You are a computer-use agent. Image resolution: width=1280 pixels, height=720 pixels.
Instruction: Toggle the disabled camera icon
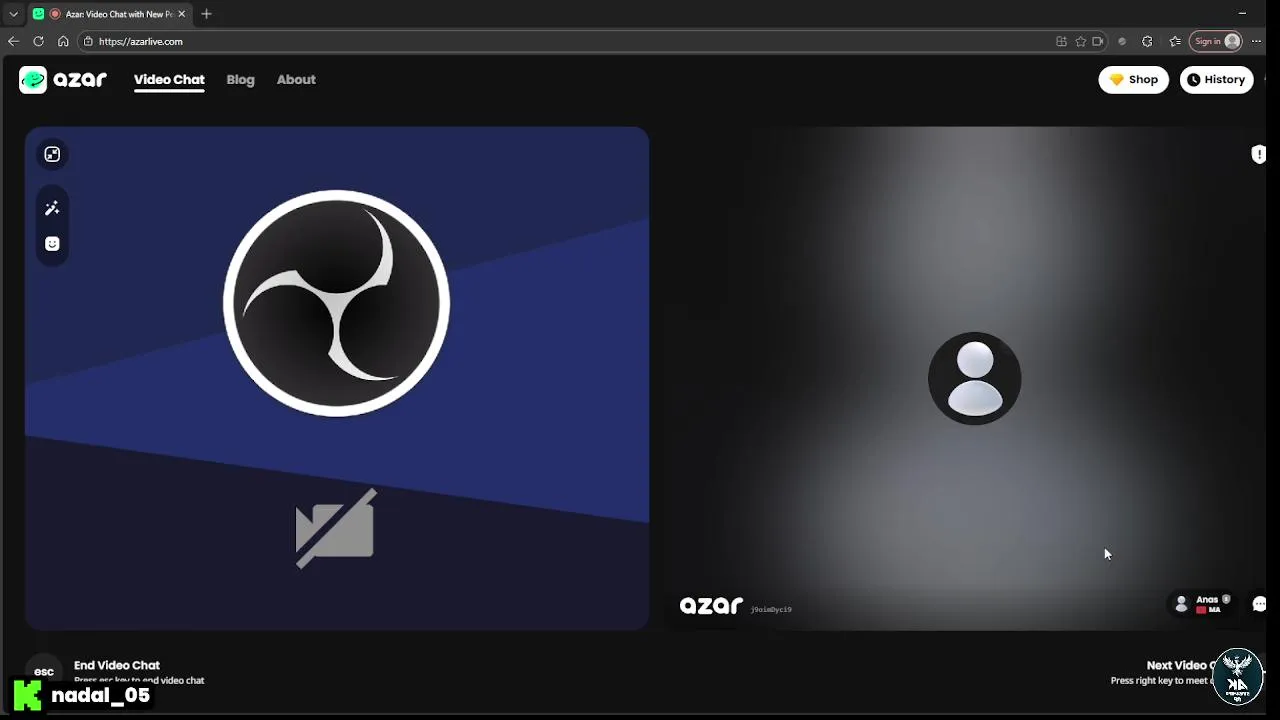(336, 528)
